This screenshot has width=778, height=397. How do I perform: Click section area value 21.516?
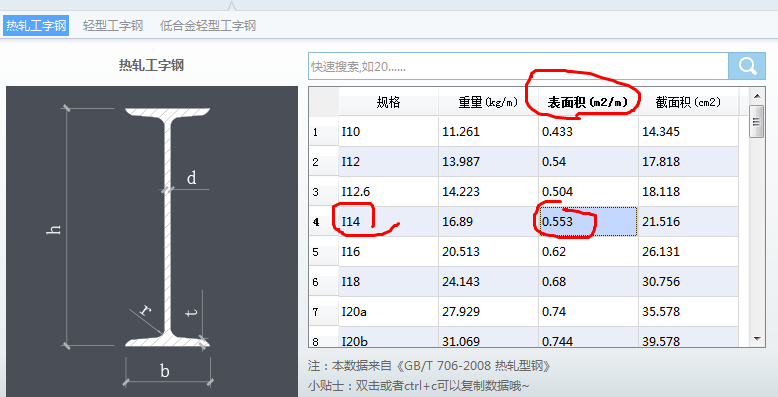[688, 222]
